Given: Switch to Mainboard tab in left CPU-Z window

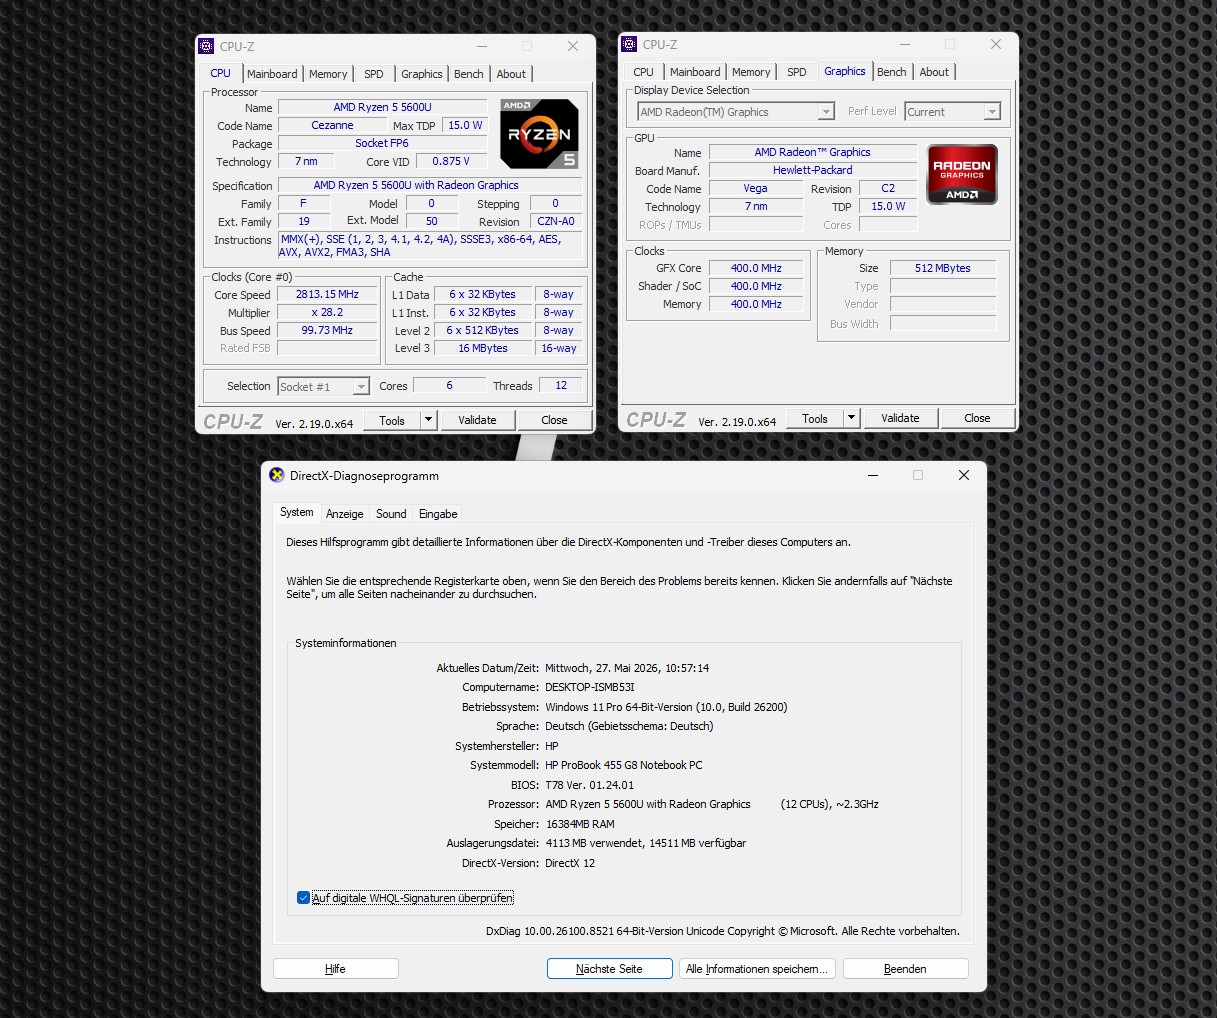Looking at the screenshot, I should 272,74.
